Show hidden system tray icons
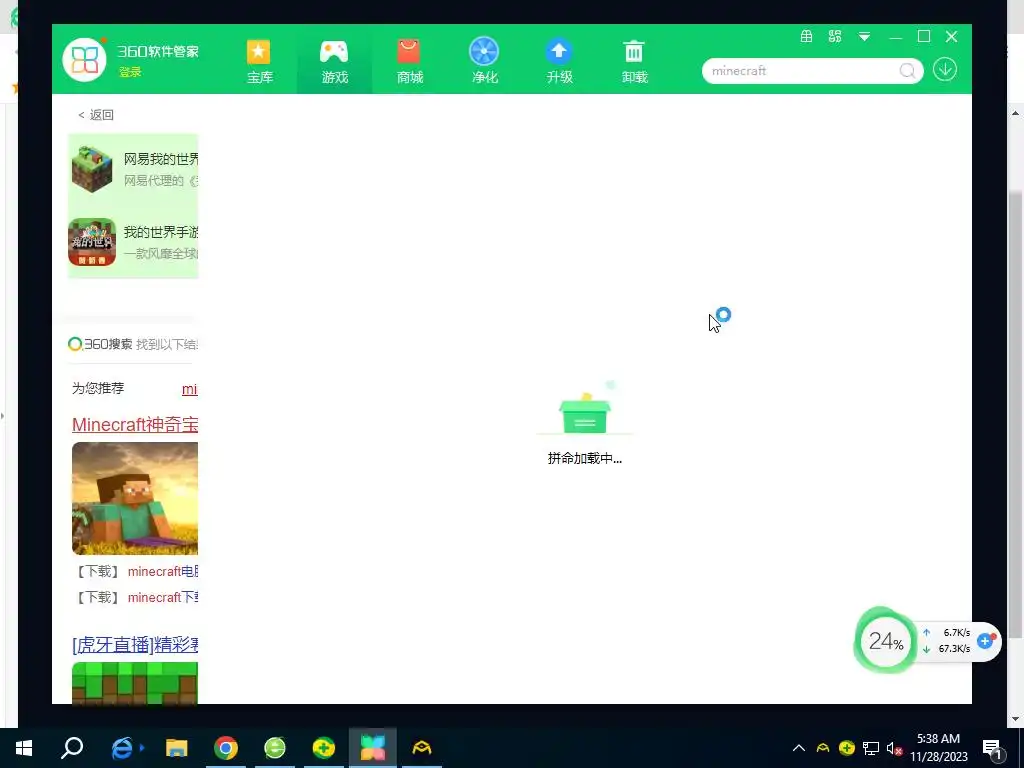This screenshot has width=1024, height=768. click(x=799, y=748)
